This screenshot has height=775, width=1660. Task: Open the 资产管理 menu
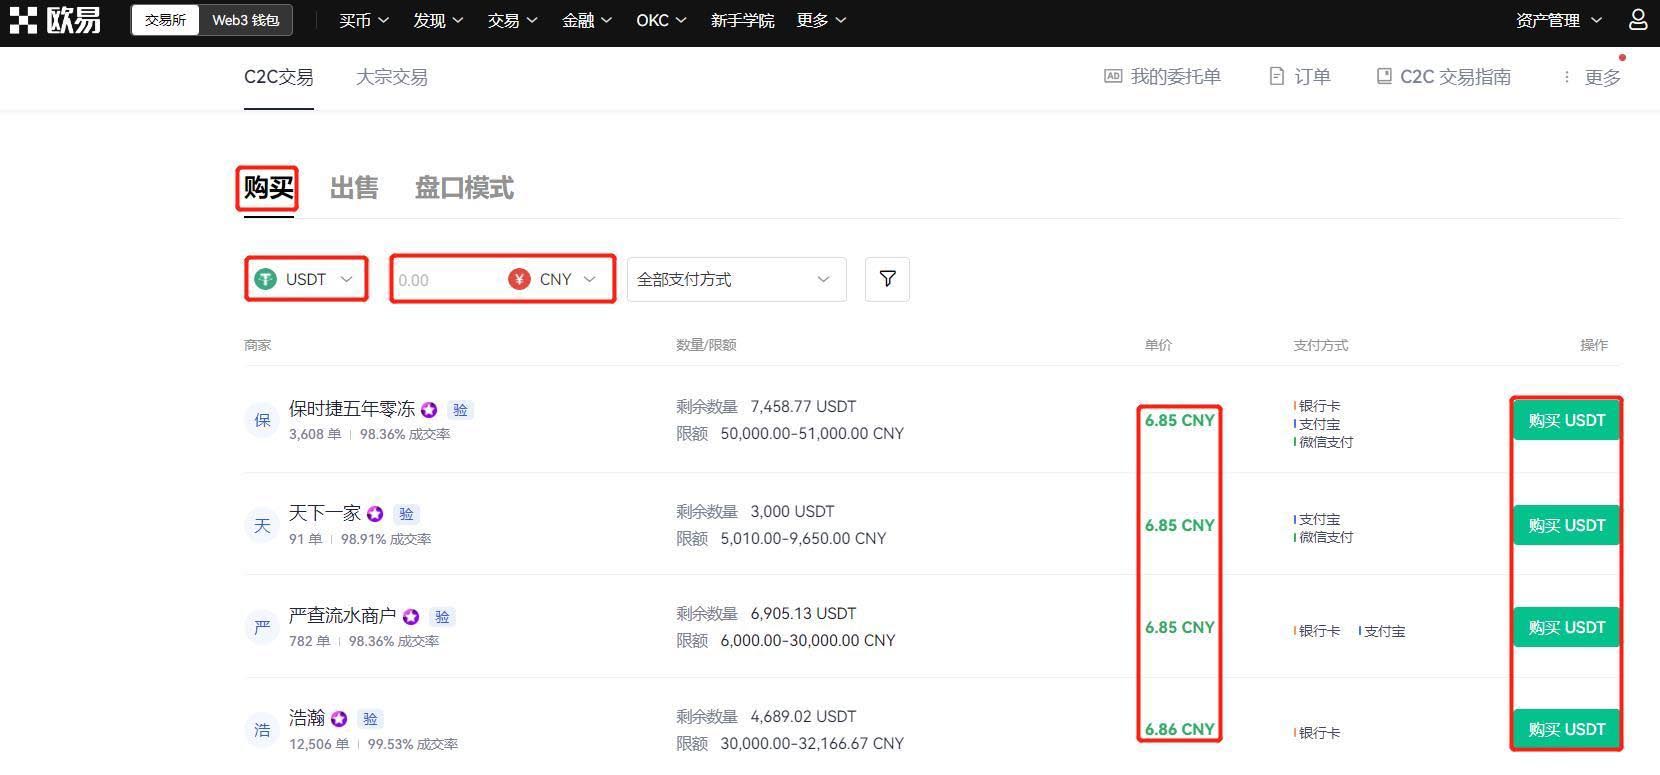point(1558,20)
